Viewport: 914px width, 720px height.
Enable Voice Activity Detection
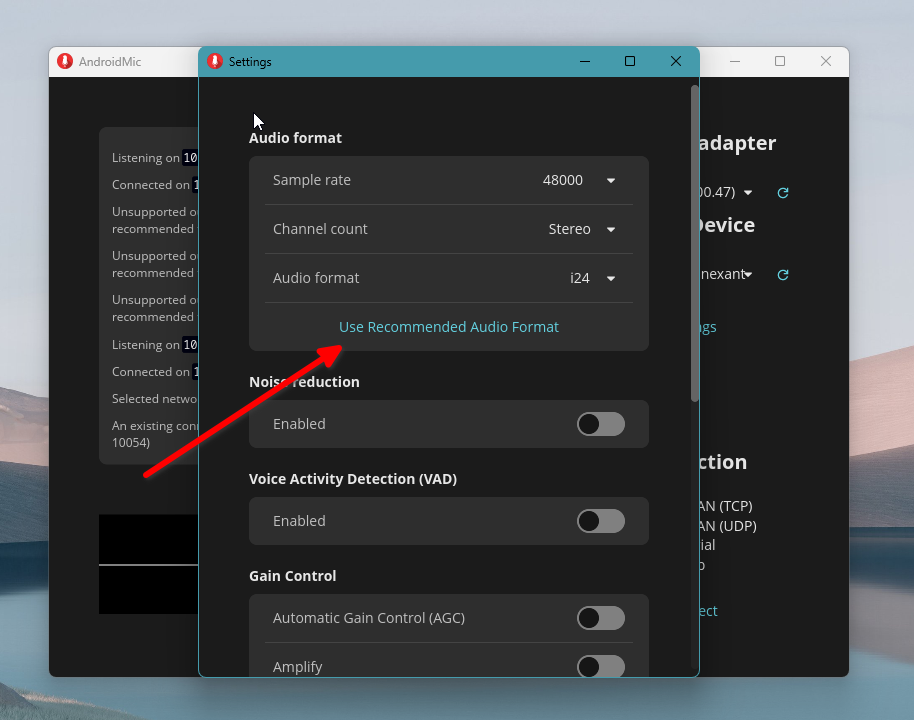click(x=600, y=521)
